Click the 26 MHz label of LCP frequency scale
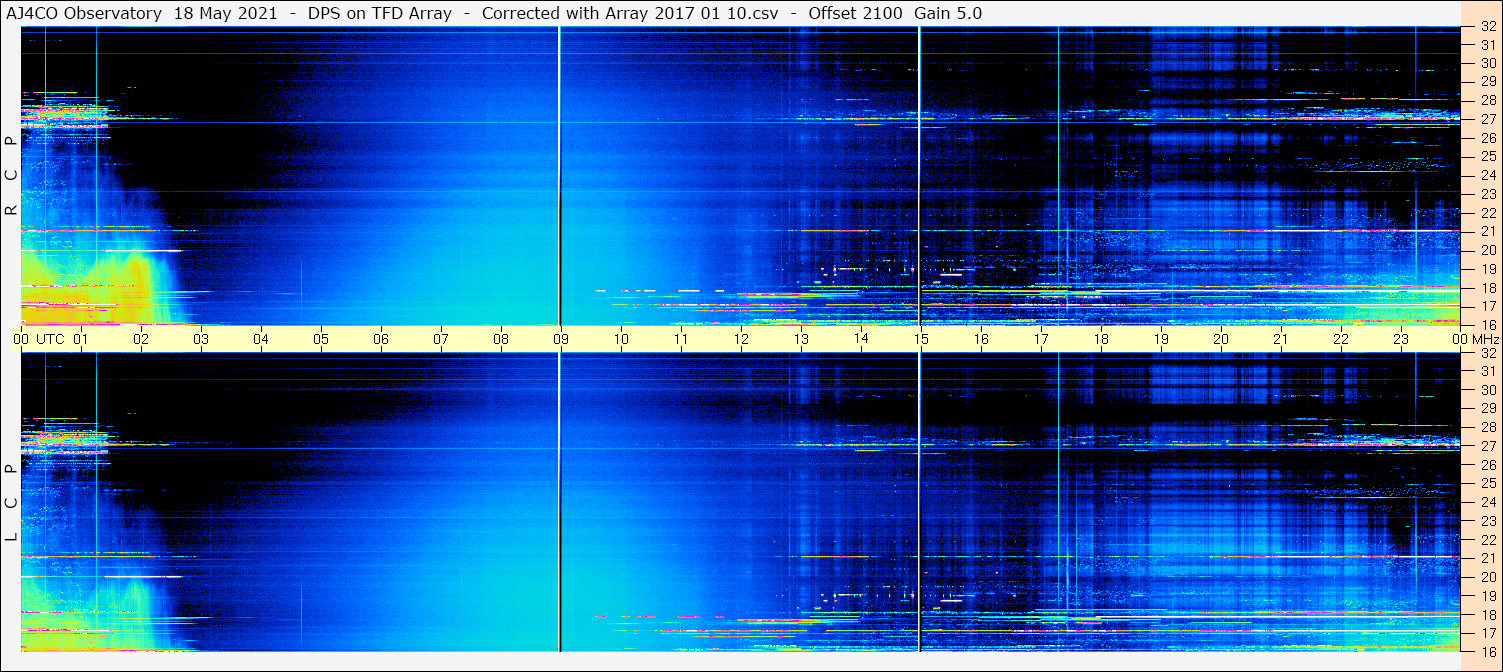This screenshot has width=1503, height=672. pyautogui.click(x=1487, y=464)
